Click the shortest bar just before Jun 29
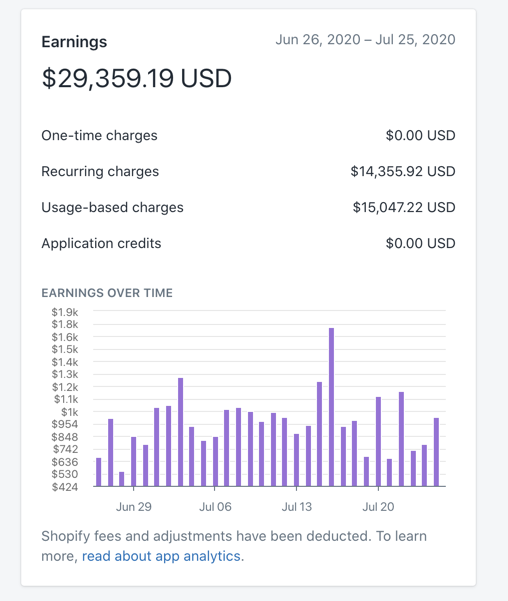Image resolution: width=508 pixels, height=601 pixels. (x=122, y=479)
